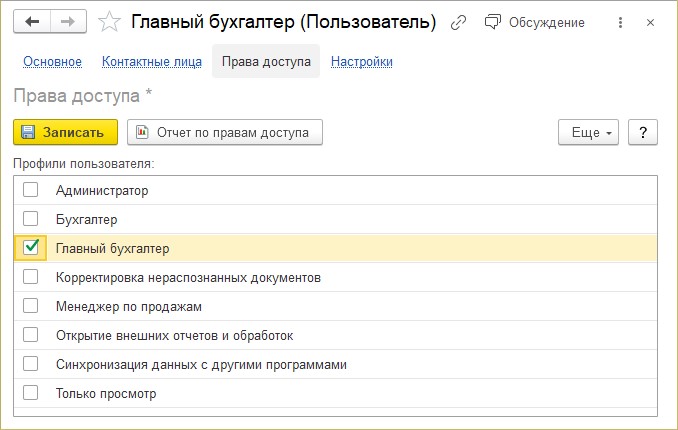Open Отчет по правам доступа report

pos(225,132)
